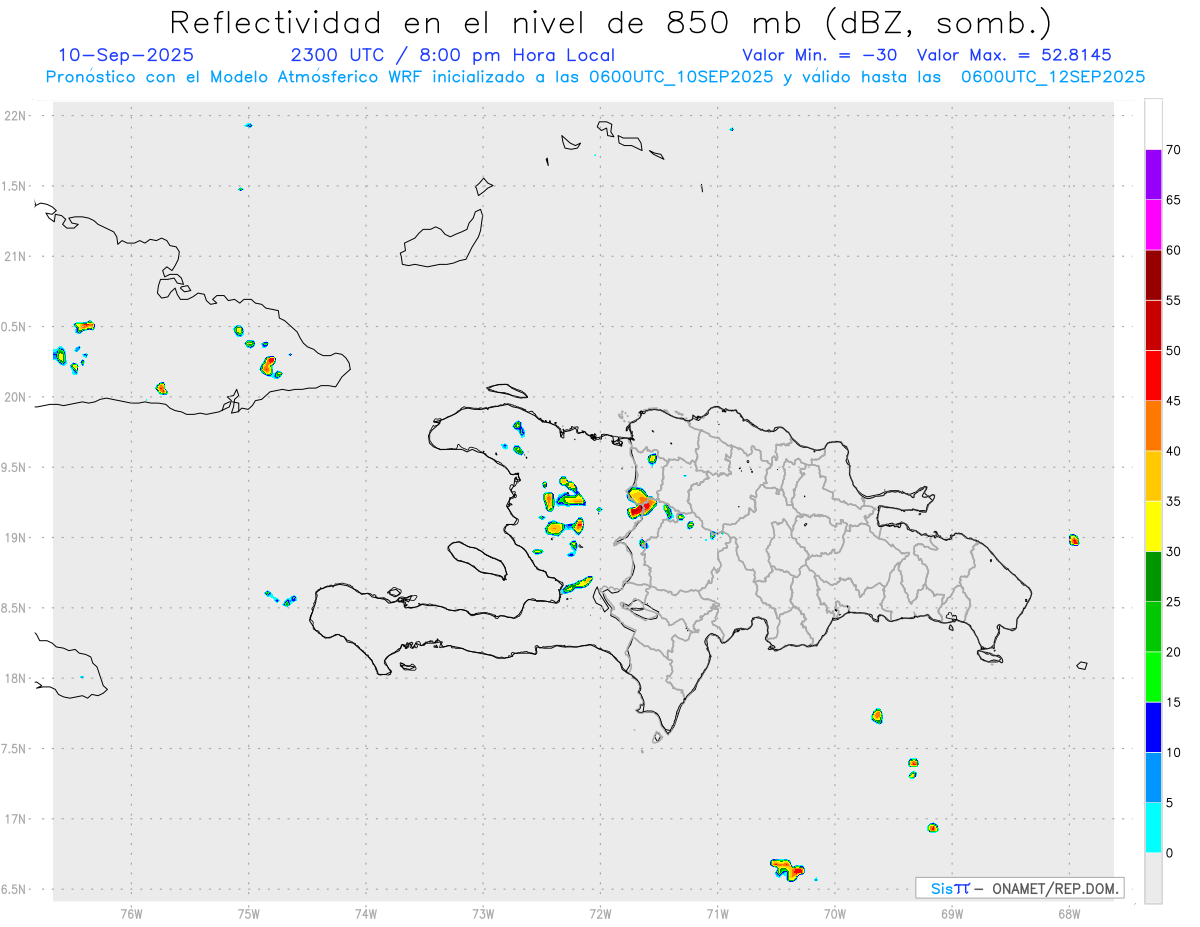Click the colorbar label '5'
The width and height of the screenshot is (1200, 927).
(1169, 803)
